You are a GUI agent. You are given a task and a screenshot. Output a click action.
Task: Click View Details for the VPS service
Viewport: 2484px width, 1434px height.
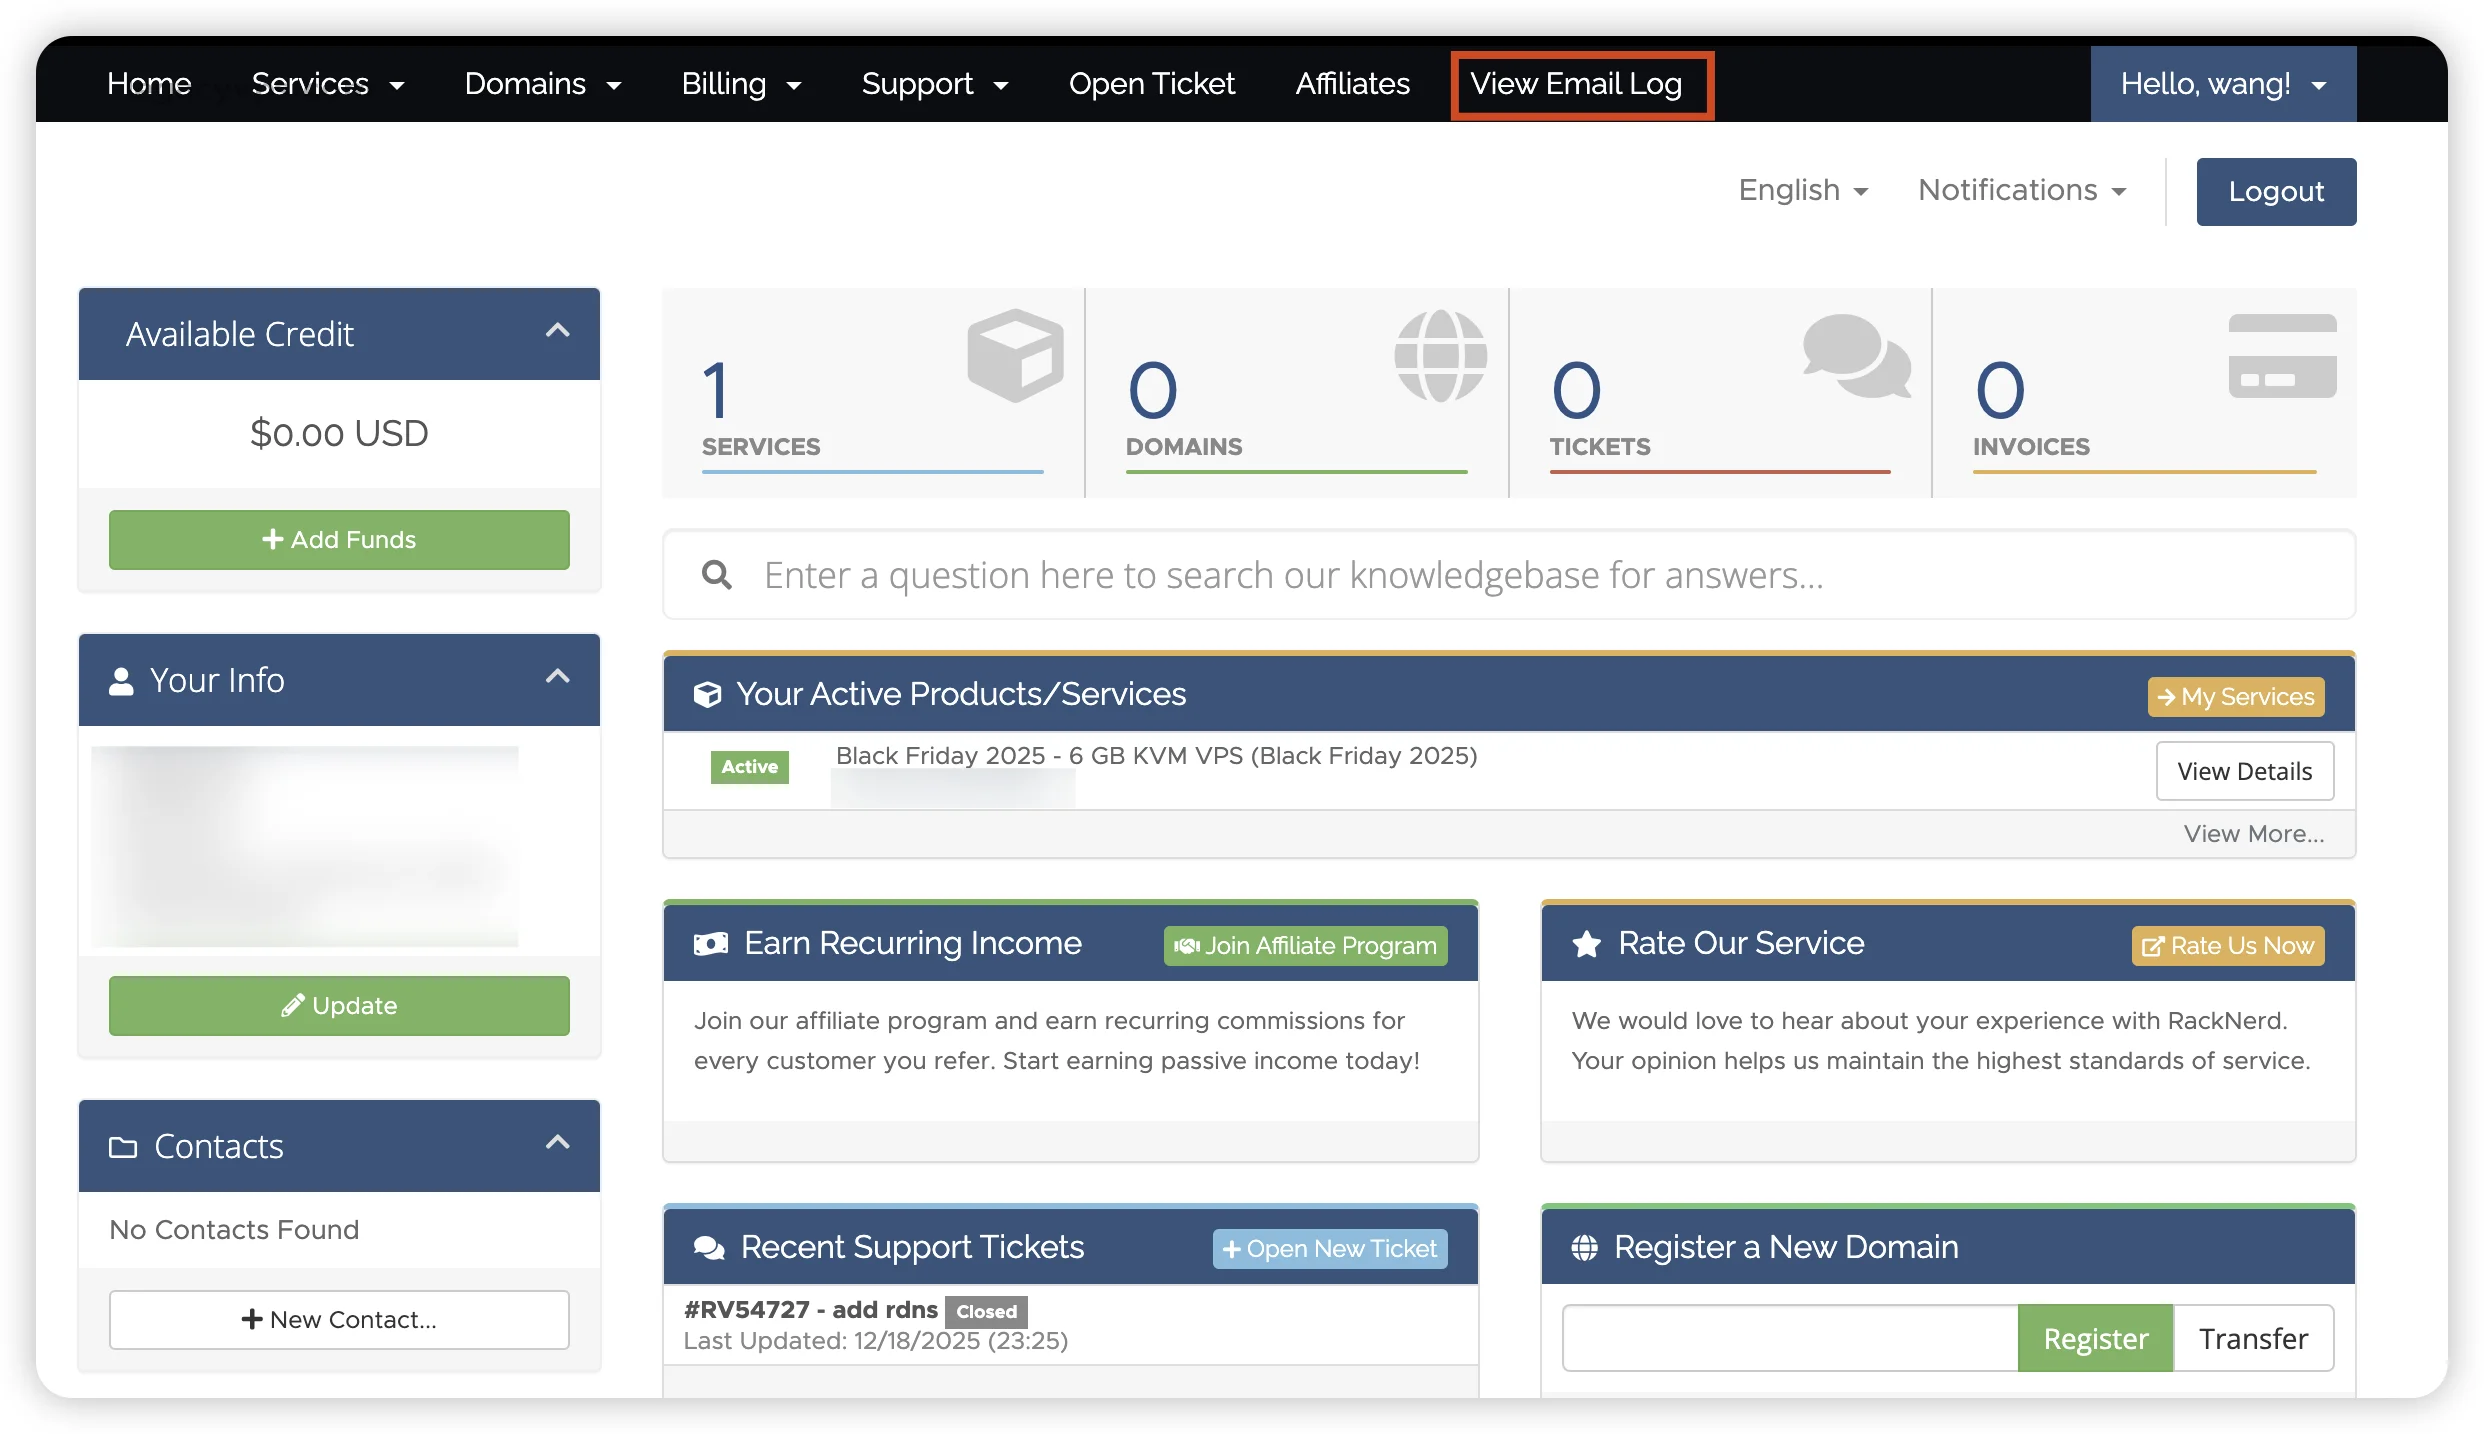point(2244,771)
